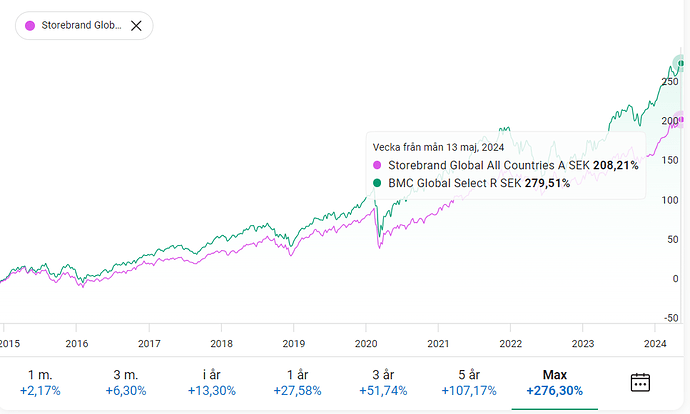
Task: Switch to the 3 m. period
Action: coord(124,381)
